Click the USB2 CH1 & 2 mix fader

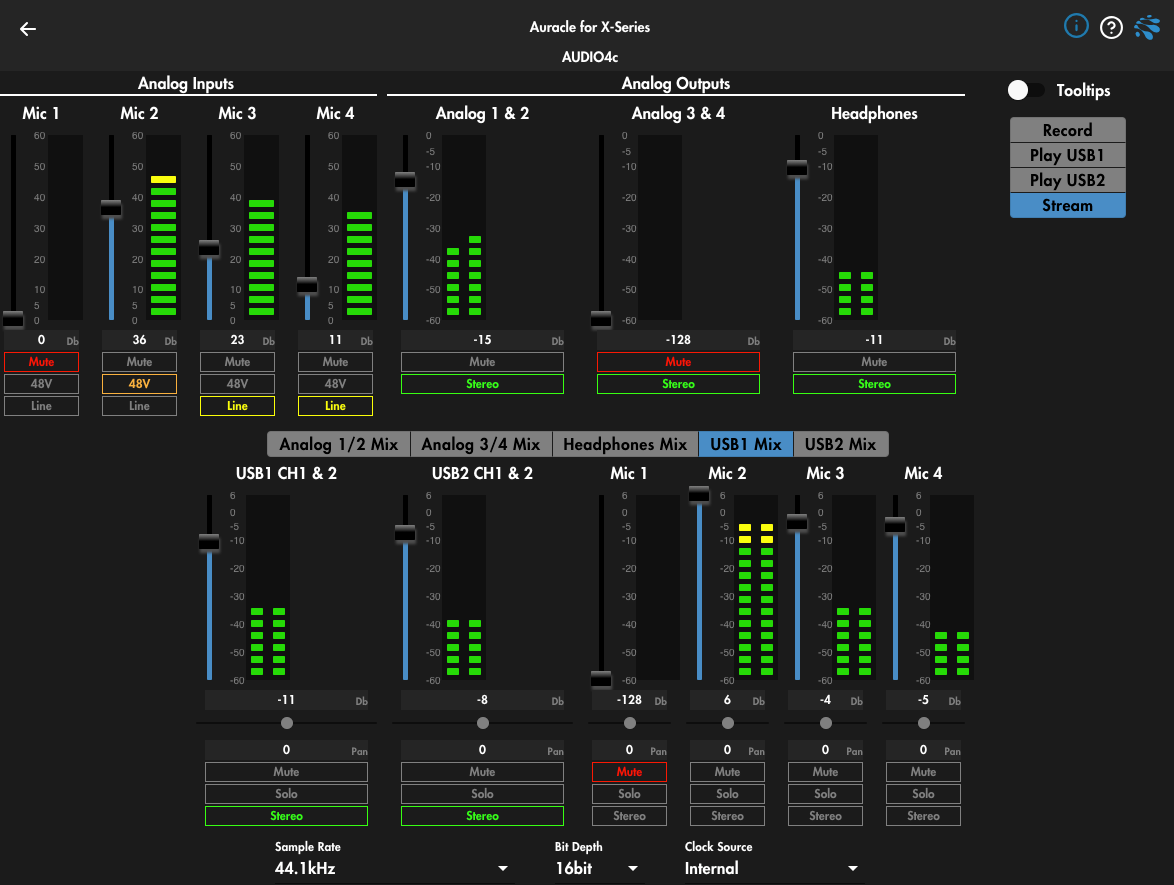pyautogui.click(x=405, y=533)
